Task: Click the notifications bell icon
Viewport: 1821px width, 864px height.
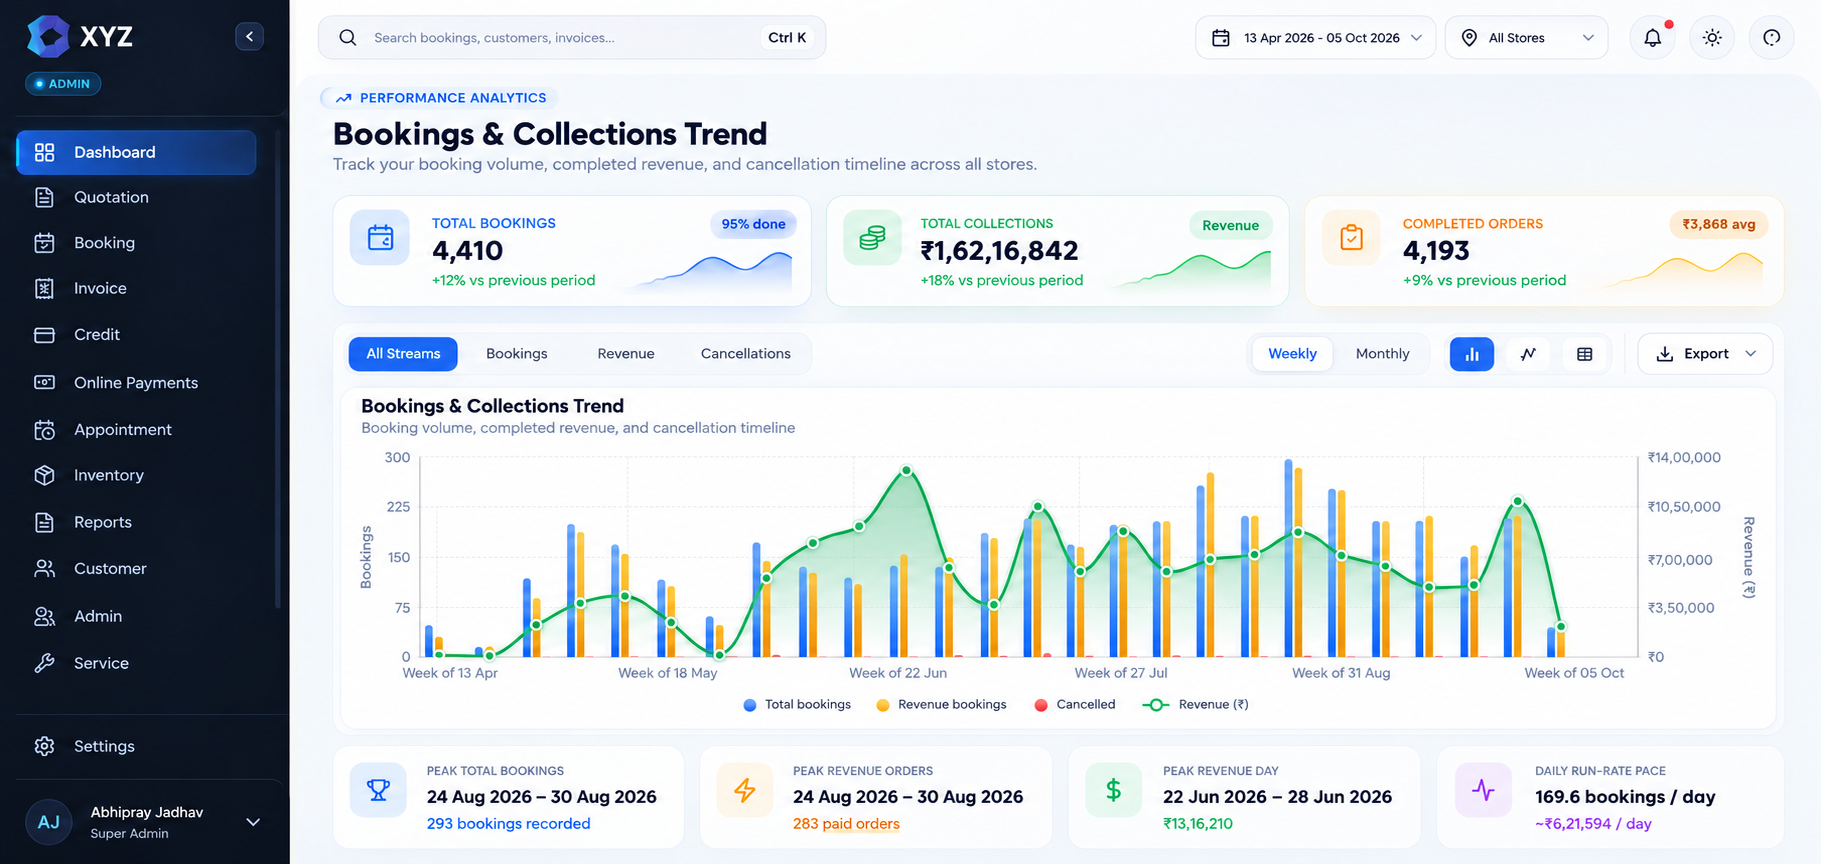Action: [x=1653, y=38]
